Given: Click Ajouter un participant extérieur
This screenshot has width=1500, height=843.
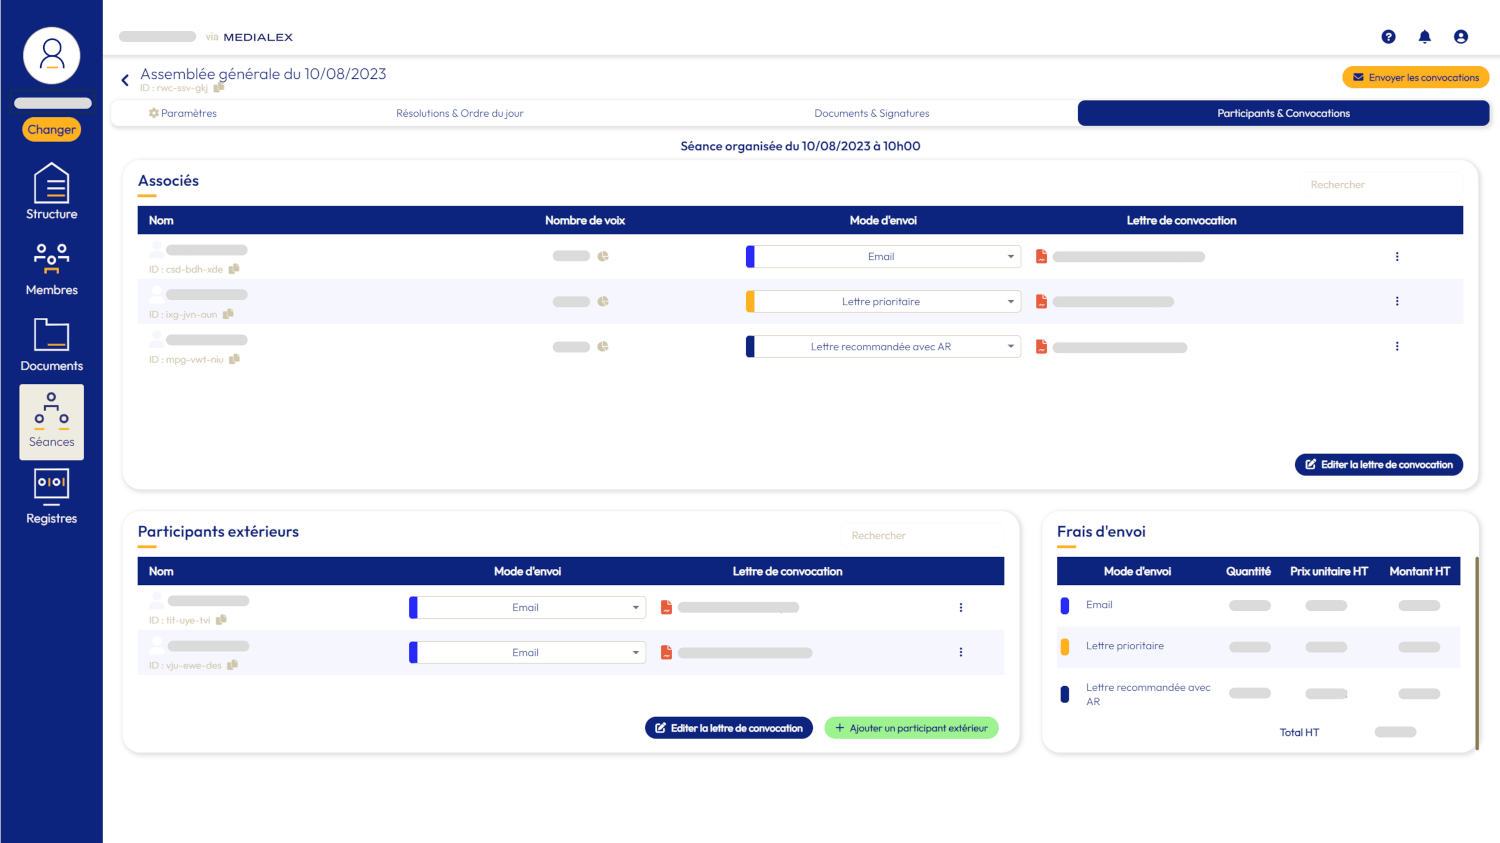Looking at the screenshot, I should click(x=911, y=727).
